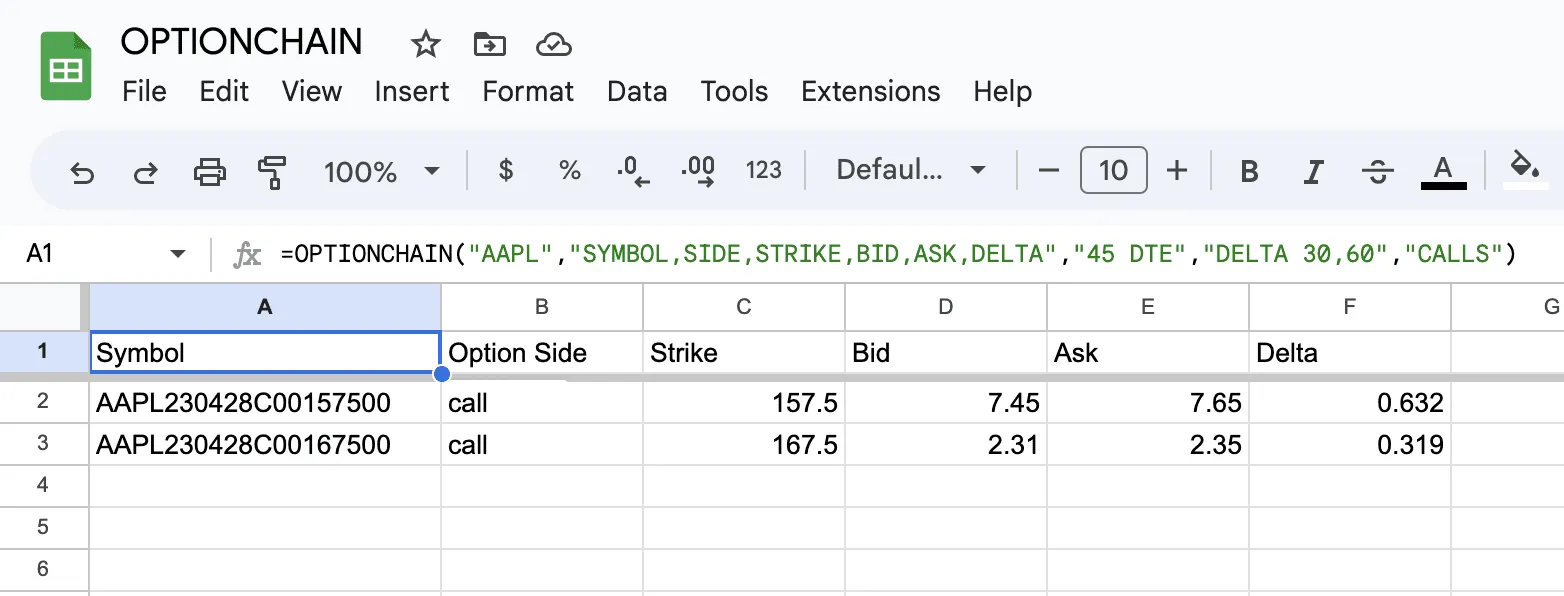This screenshot has width=1564, height=596.
Task: Select cell AAPL230428C00167500
Action: [265, 444]
